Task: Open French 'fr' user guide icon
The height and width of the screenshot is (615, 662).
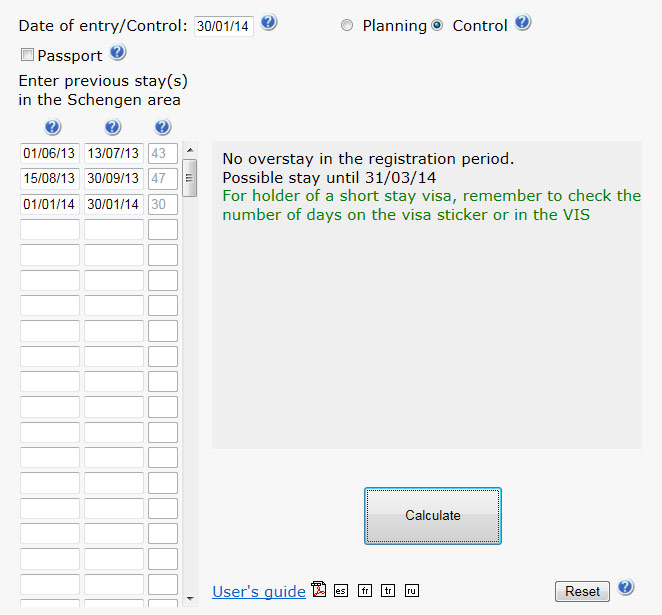Action: click(365, 591)
